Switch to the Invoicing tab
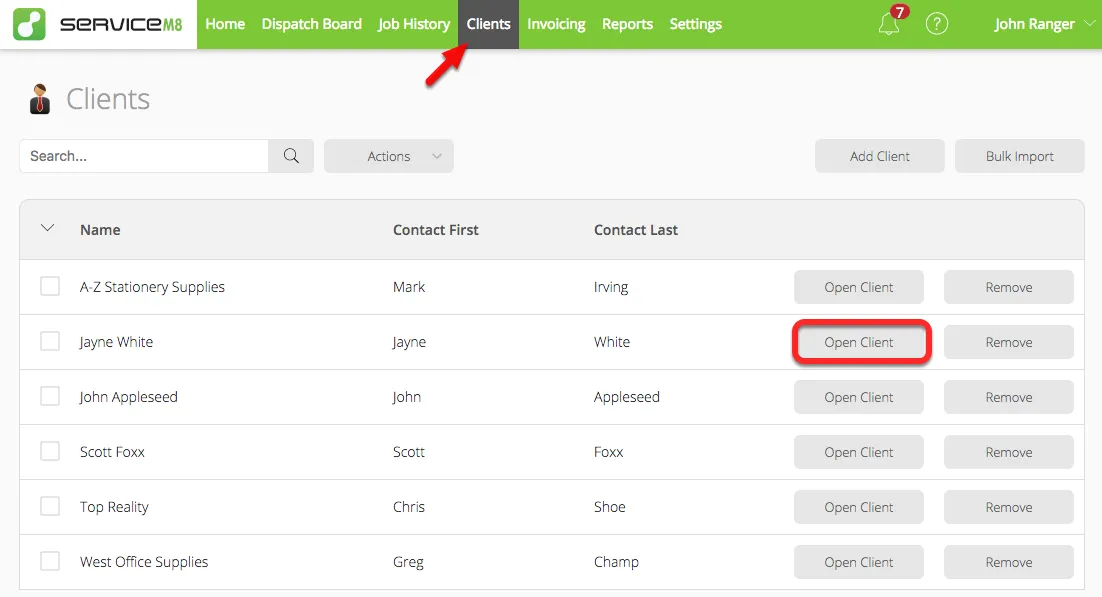Image resolution: width=1102 pixels, height=597 pixels. coord(556,24)
